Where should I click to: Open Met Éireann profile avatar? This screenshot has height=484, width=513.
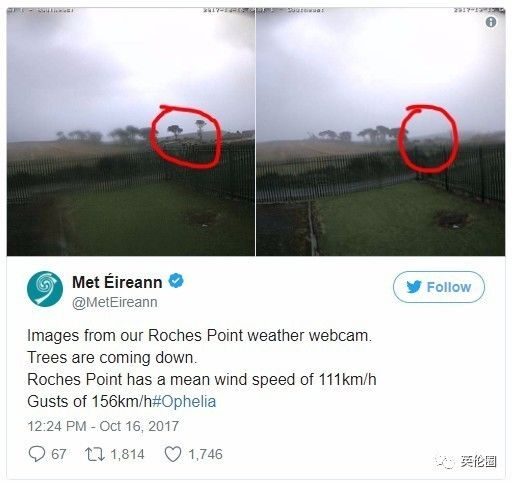(x=45, y=289)
